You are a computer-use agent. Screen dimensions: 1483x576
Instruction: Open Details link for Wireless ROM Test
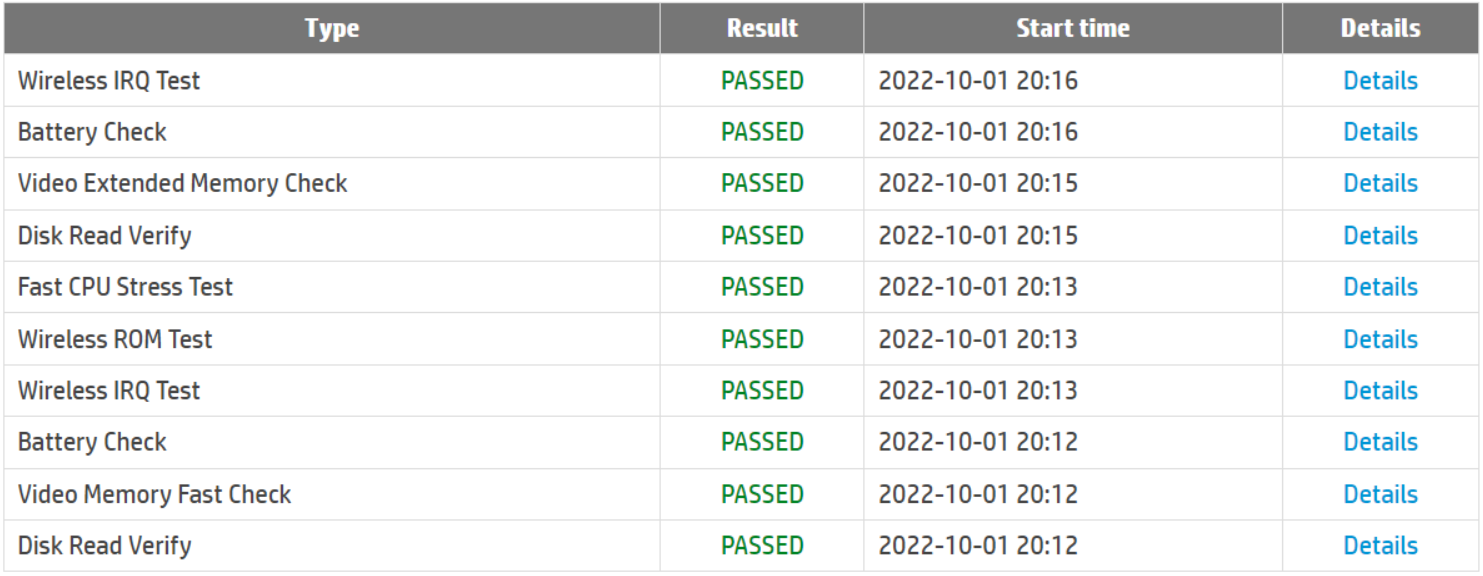pyautogui.click(x=1380, y=339)
